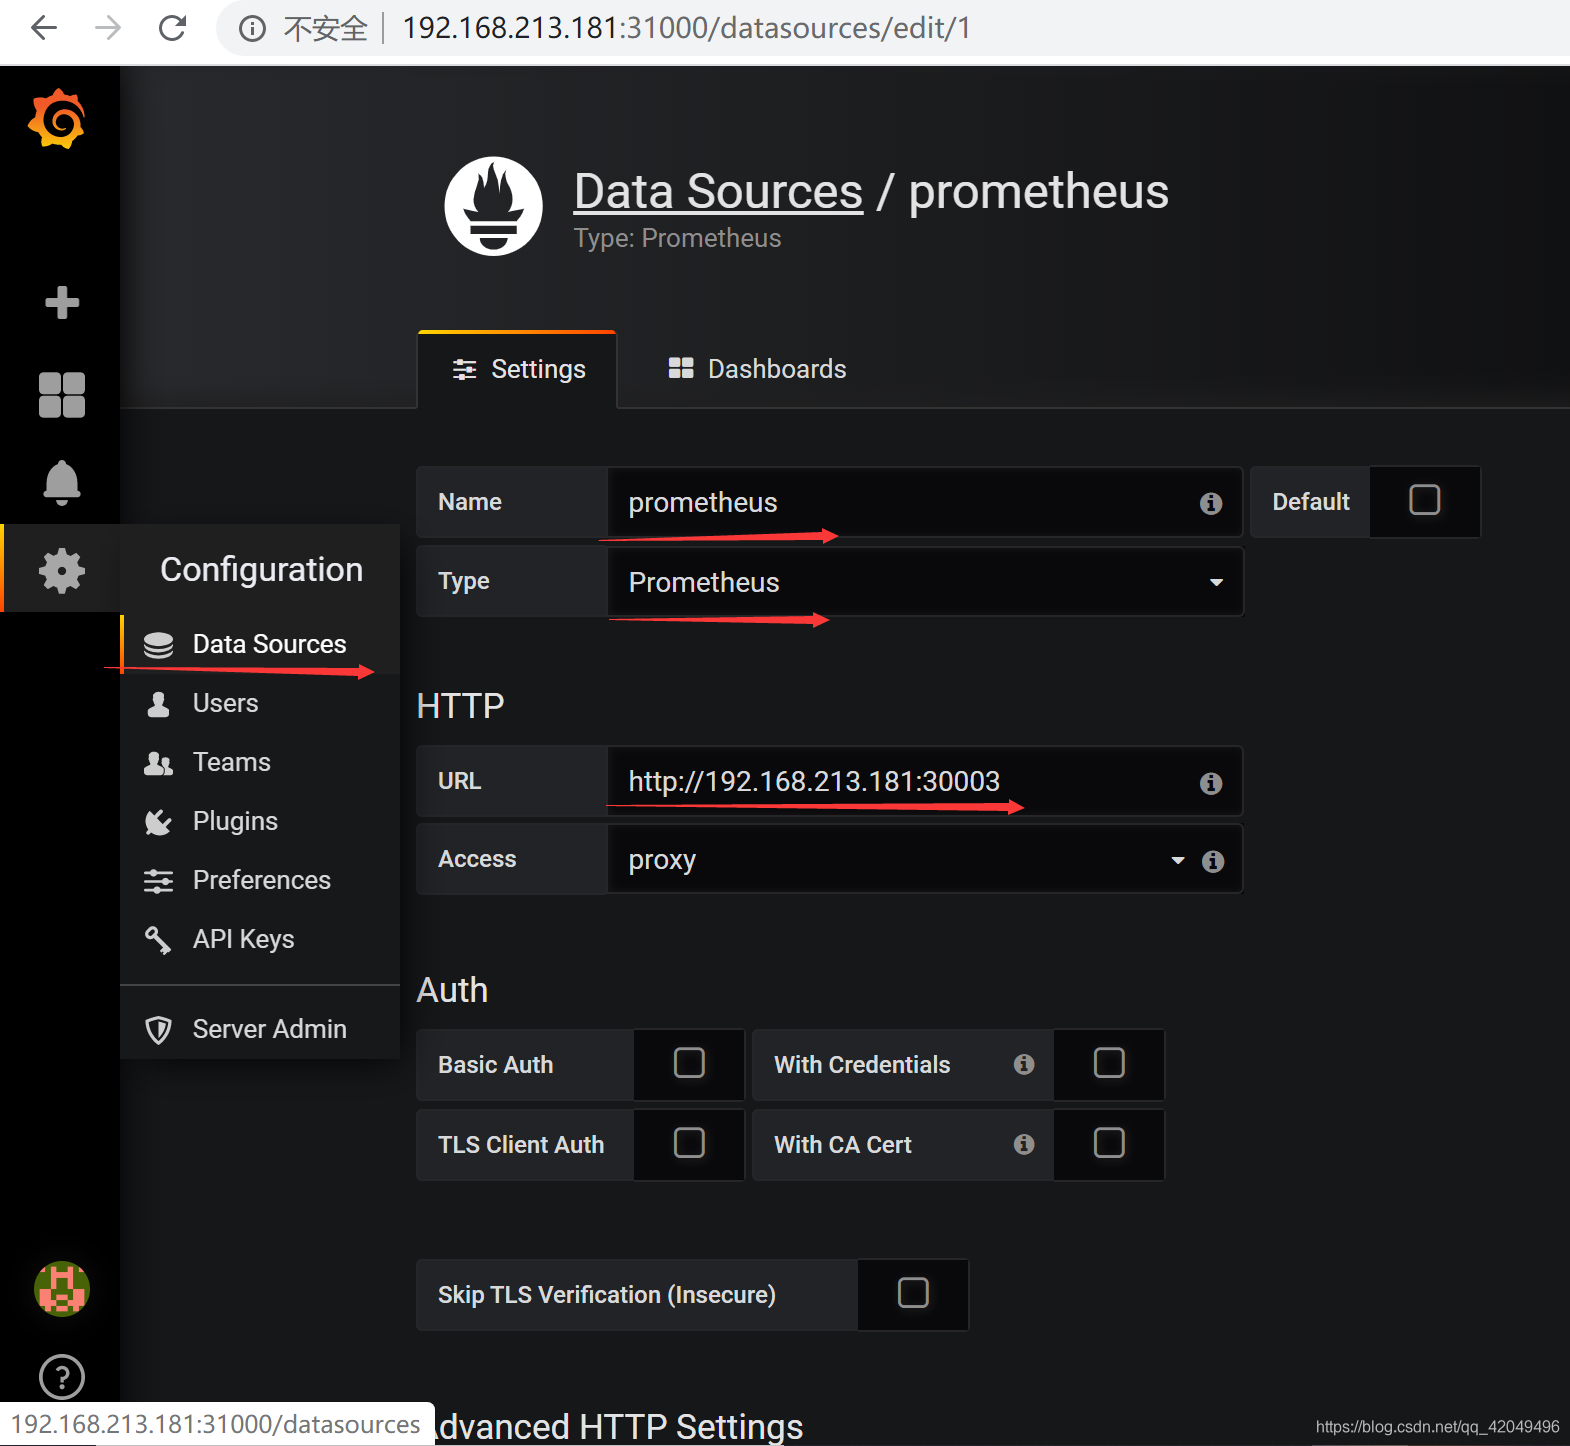
Task: Click the info icon beside Access dropdown
Action: point(1212,861)
